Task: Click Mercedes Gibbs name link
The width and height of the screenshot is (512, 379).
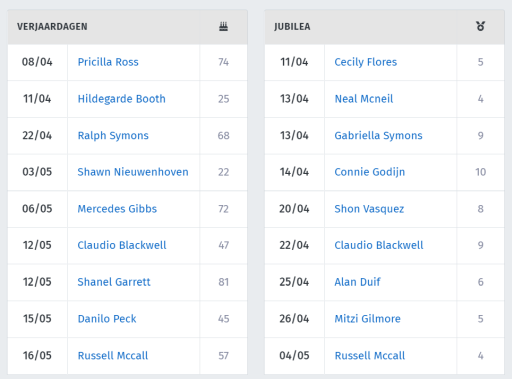Action: [117, 209]
